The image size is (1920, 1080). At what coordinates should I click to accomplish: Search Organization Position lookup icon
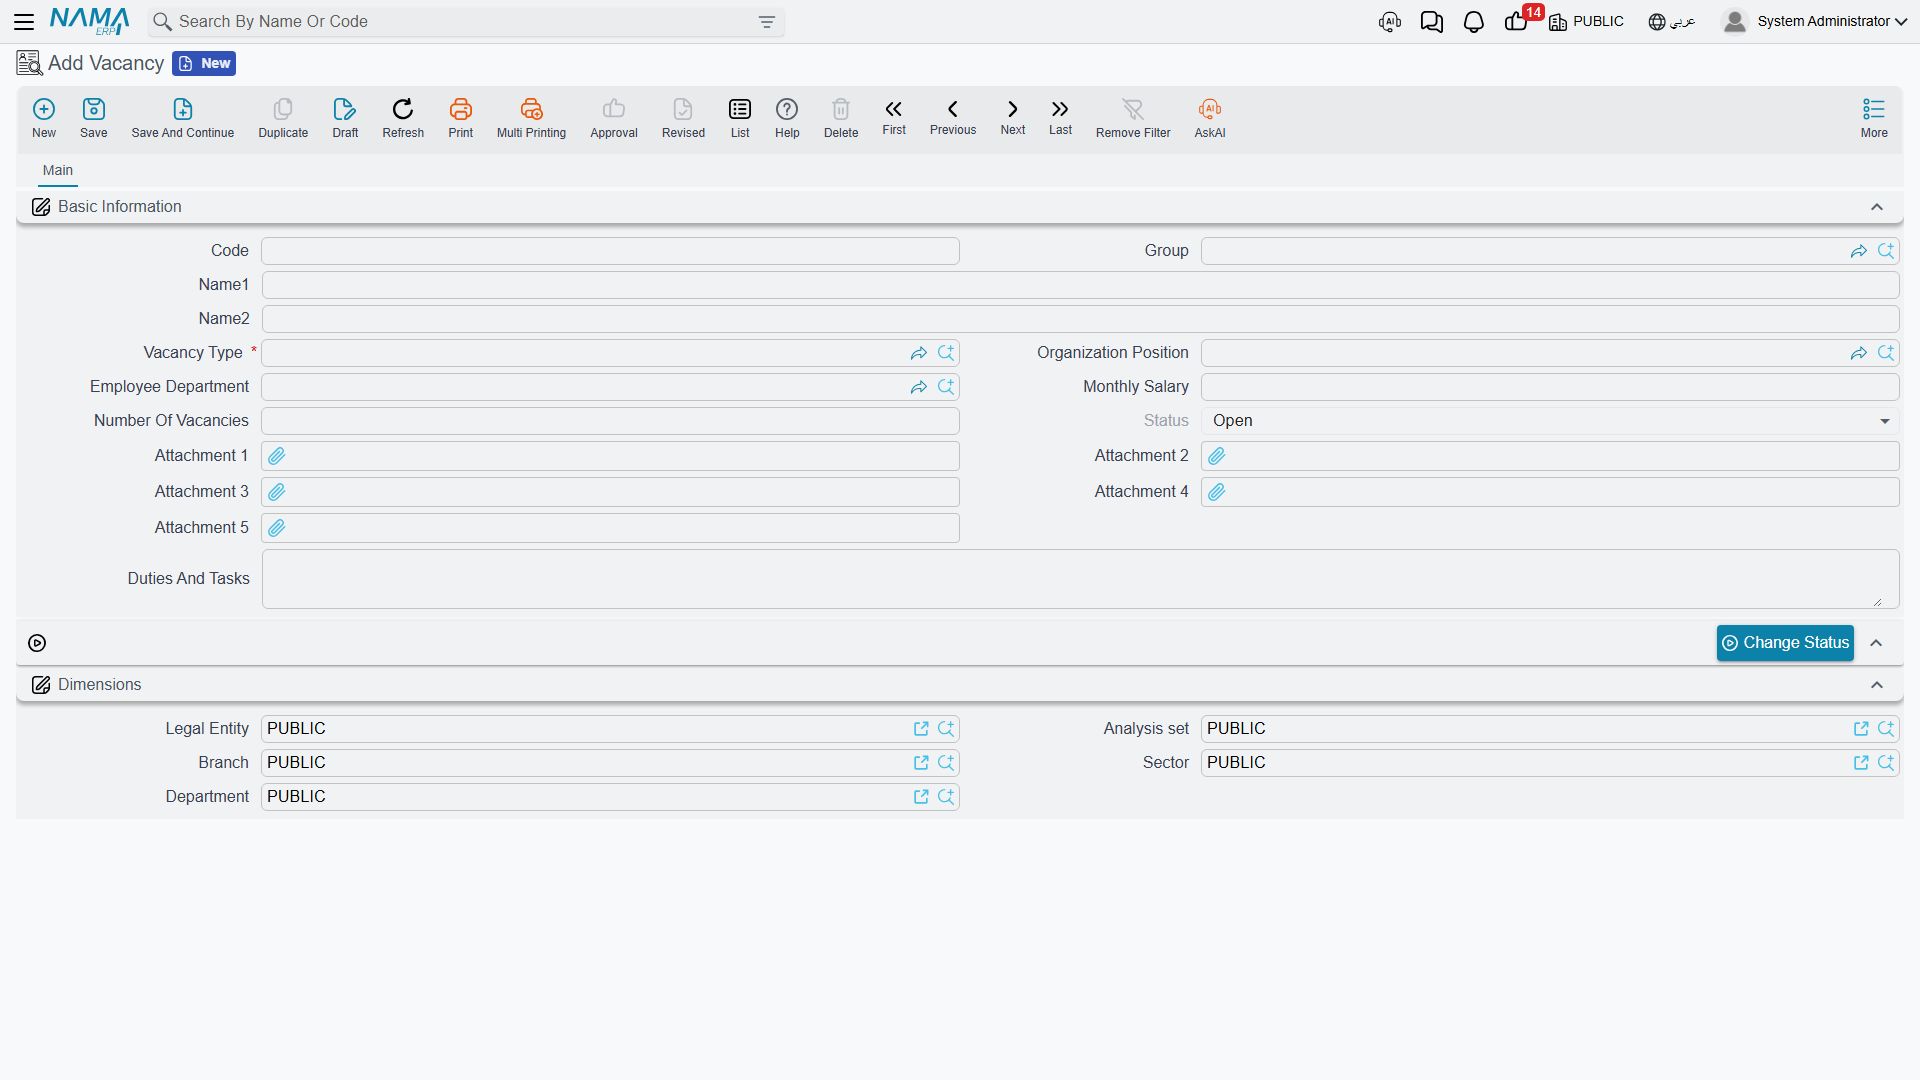[1886, 353]
